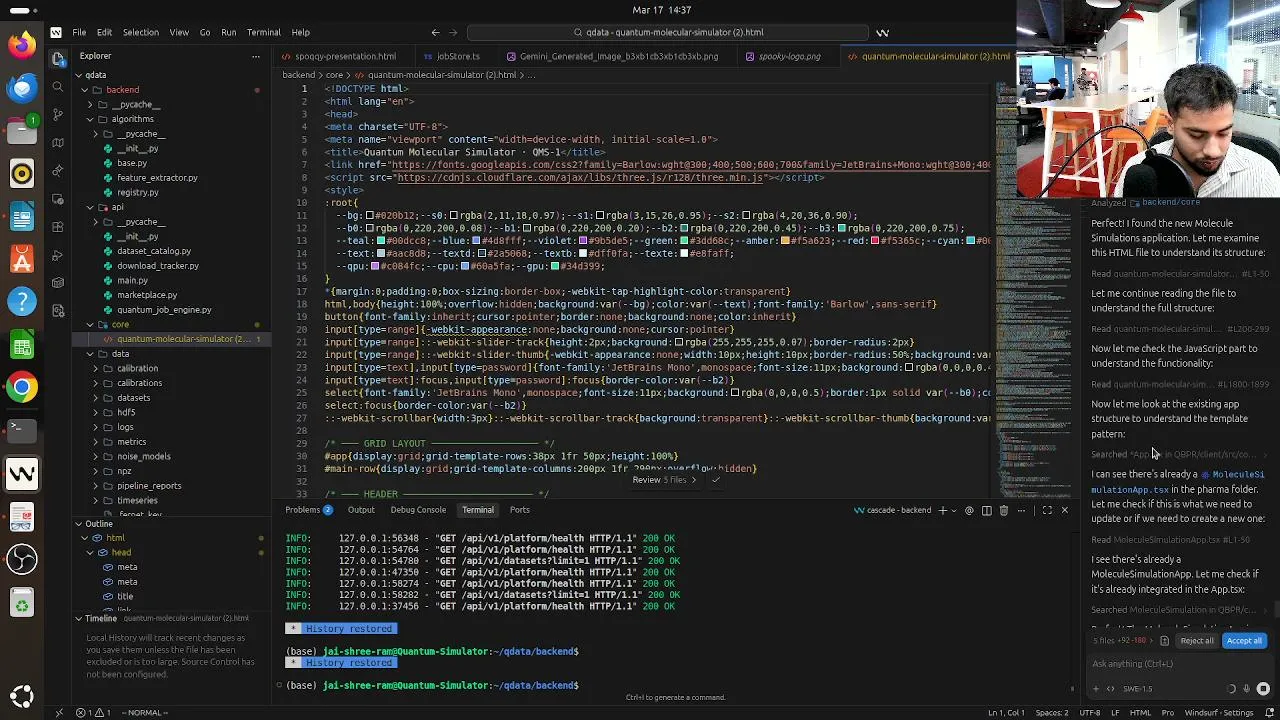Click the Reject all button

(1196, 641)
